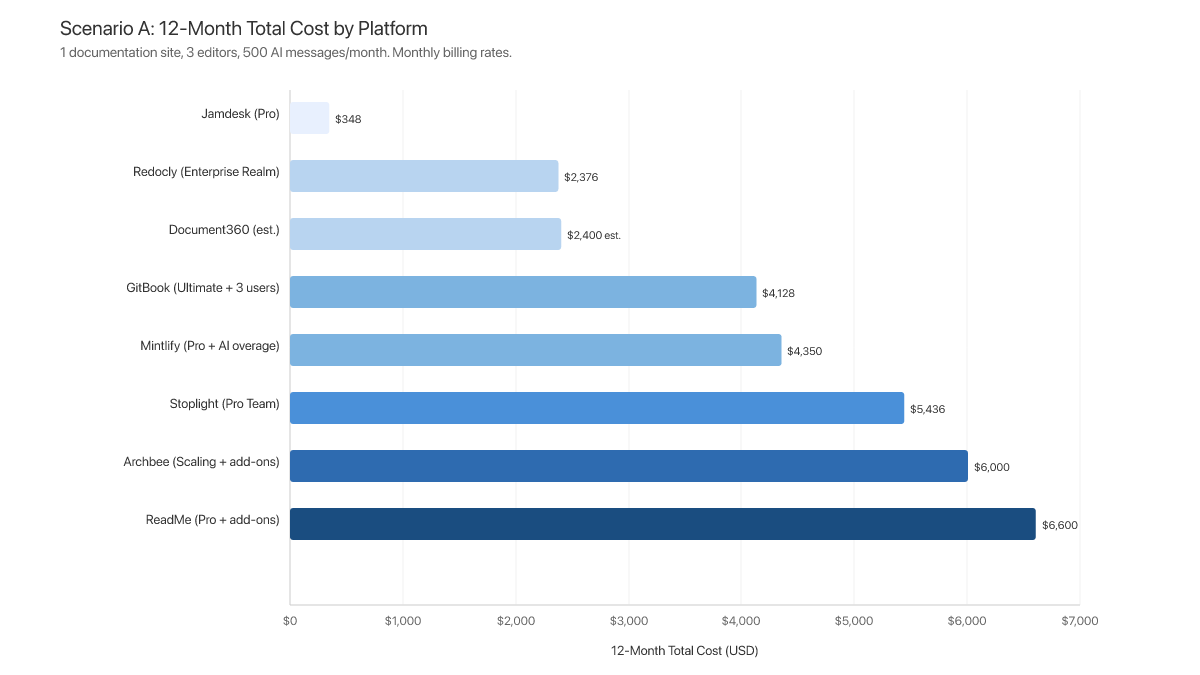Viewport: 1200px width, 675px height.
Task: Click the $2,376 value label
Action: 579,176
